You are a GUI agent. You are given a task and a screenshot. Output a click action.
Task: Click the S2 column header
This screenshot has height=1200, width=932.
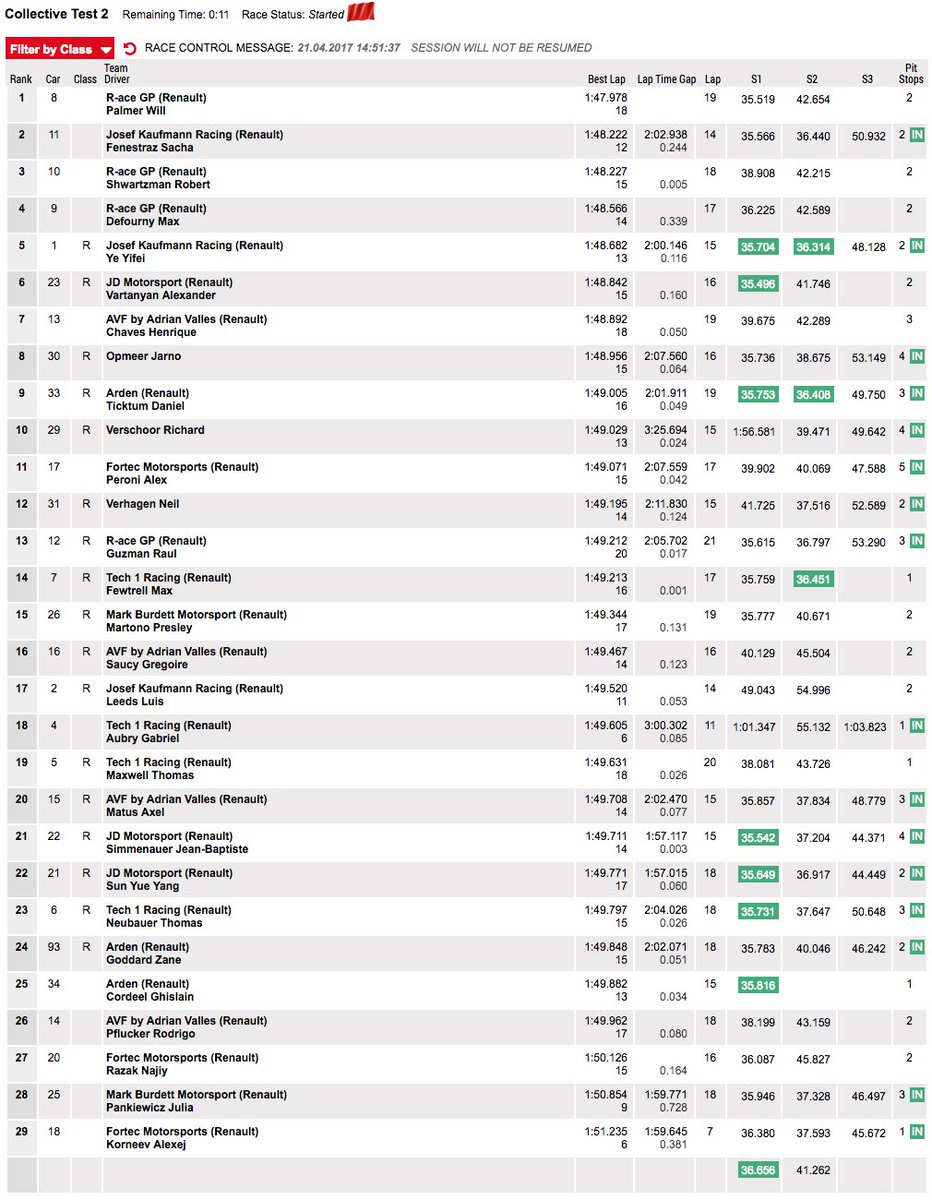click(812, 79)
